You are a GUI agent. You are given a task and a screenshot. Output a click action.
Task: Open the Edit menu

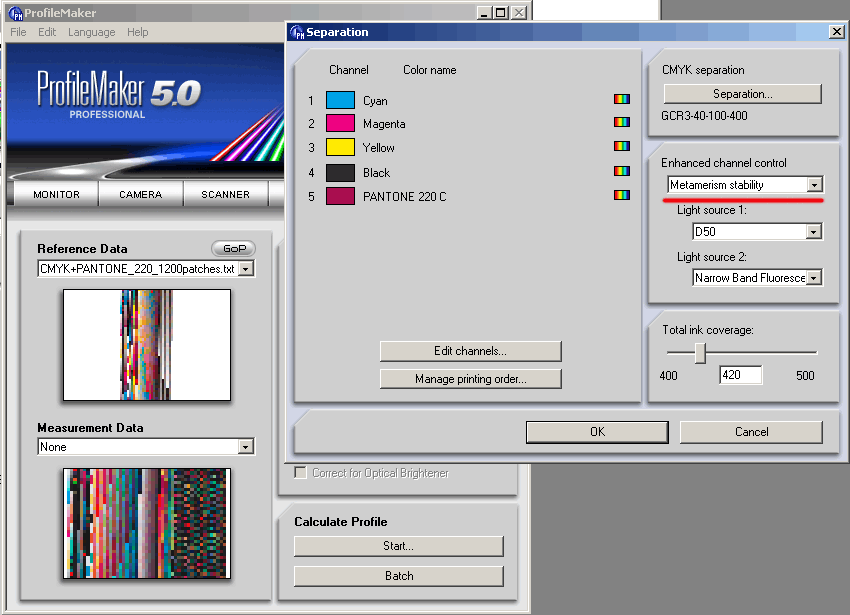(47, 32)
